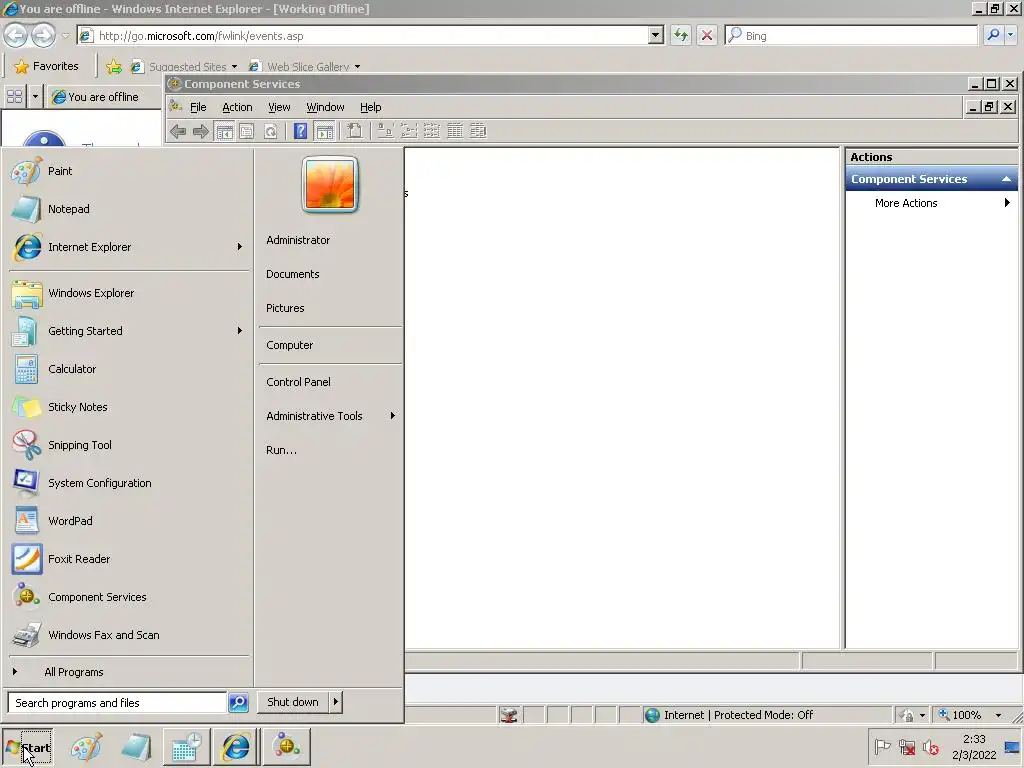
Task: Open Help via blue question mark icon
Action: point(300,131)
